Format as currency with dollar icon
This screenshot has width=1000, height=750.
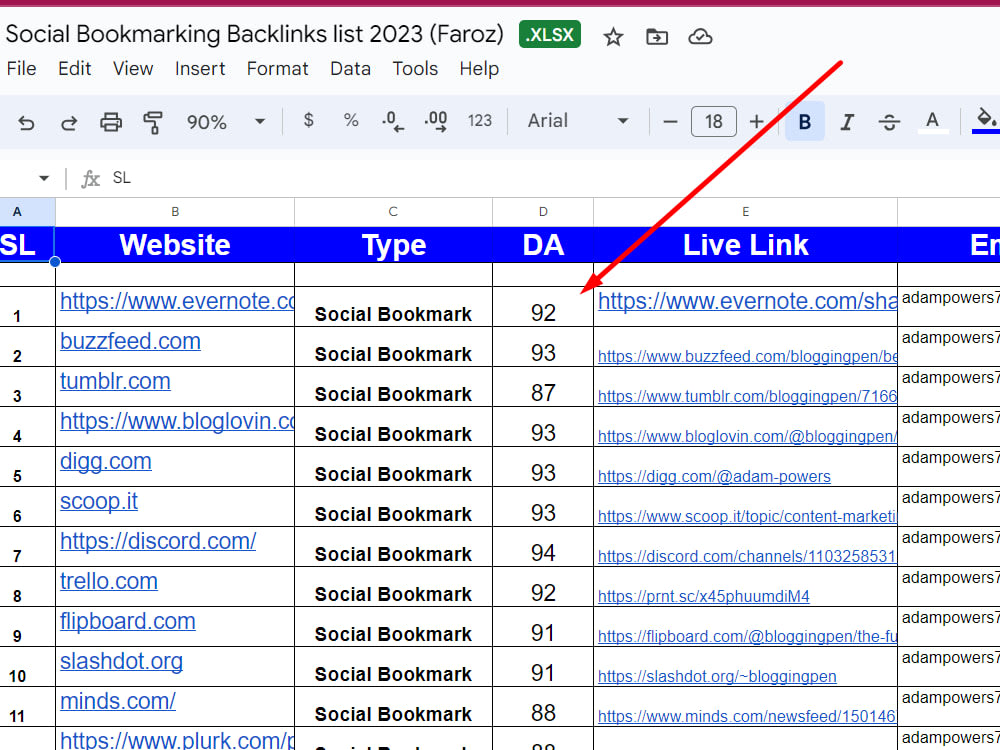click(309, 120)
